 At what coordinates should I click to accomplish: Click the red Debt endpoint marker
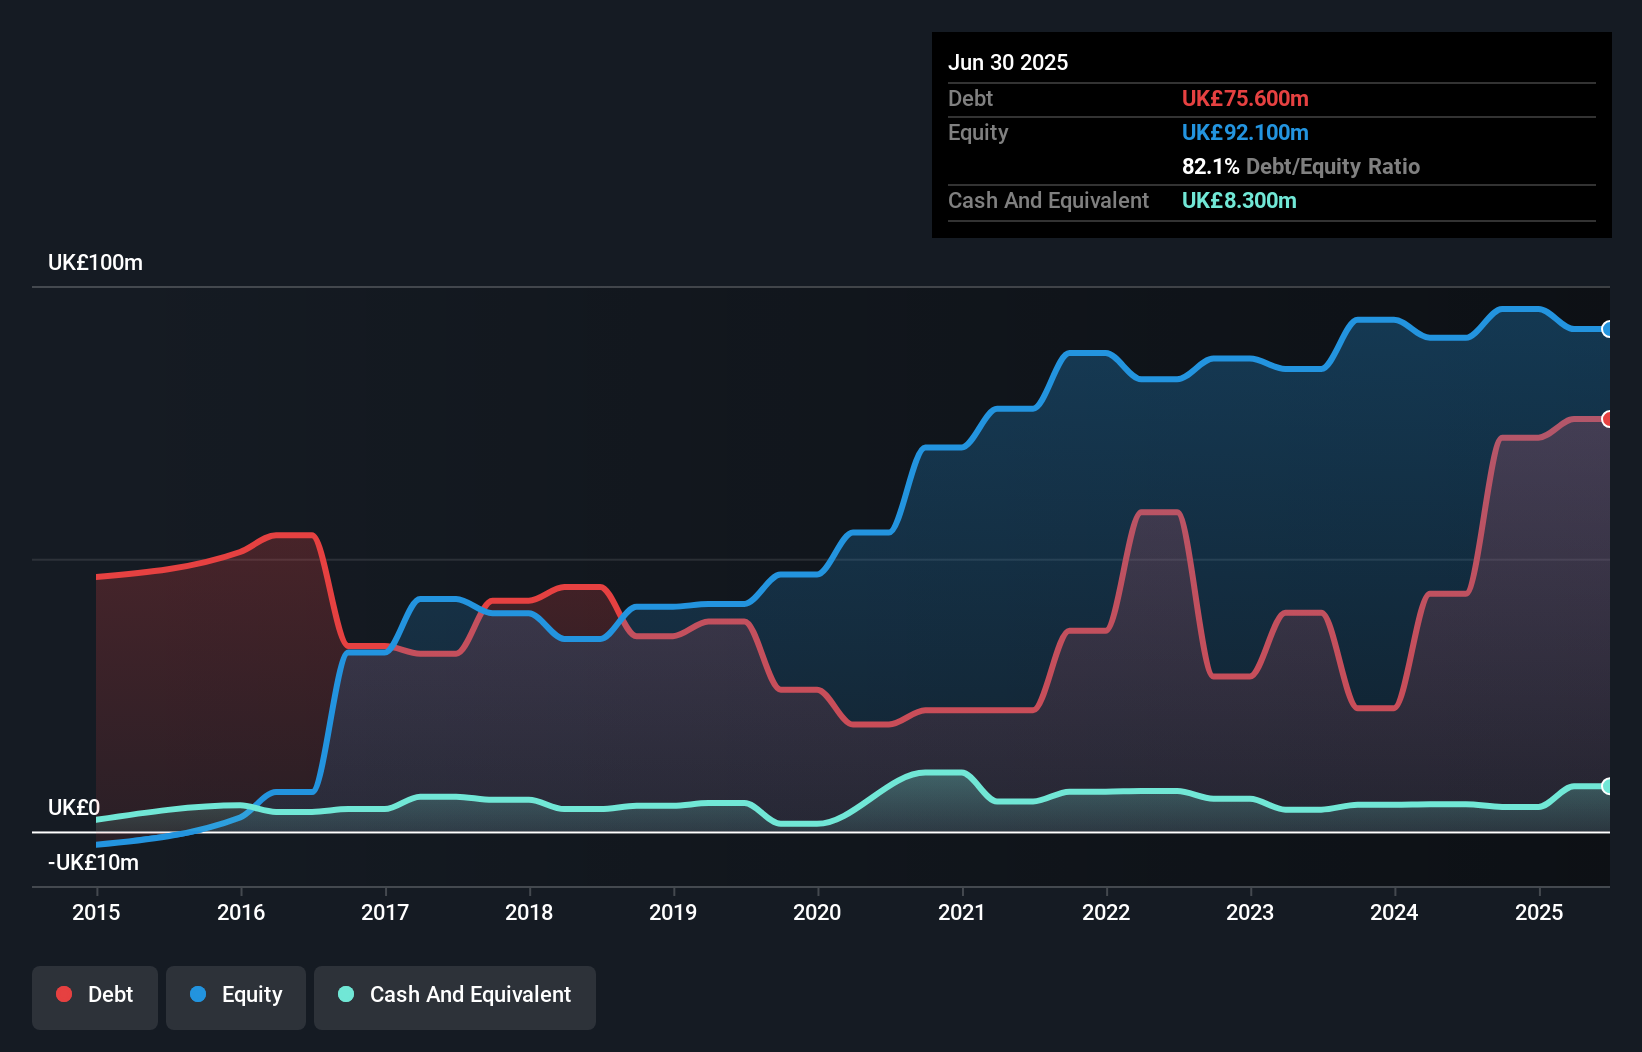1607,419
